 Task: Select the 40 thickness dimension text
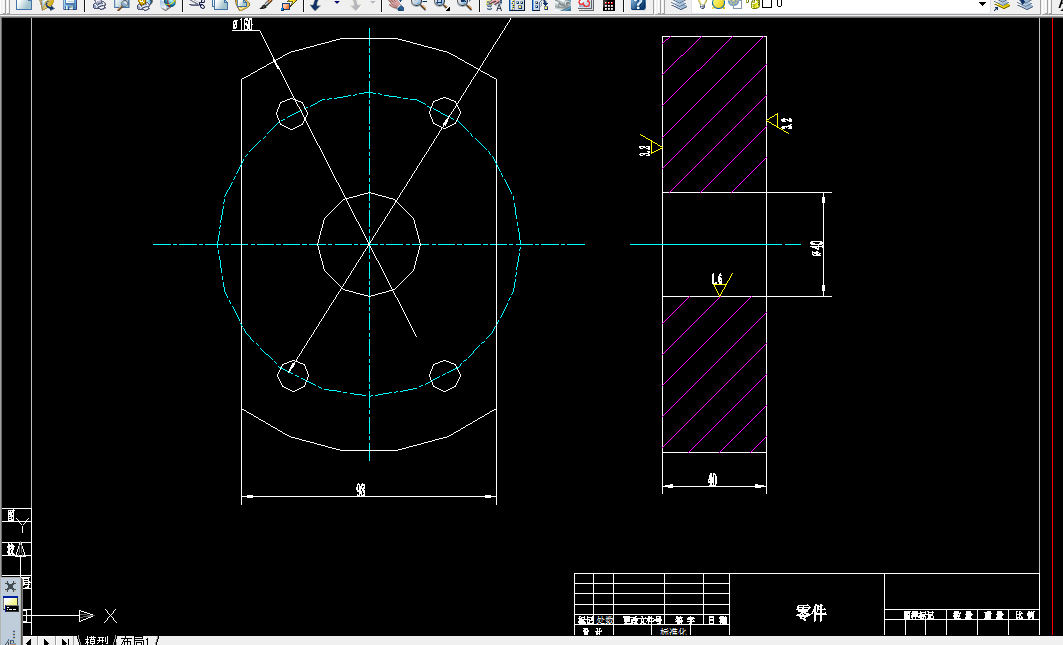[x=712, y=480]
